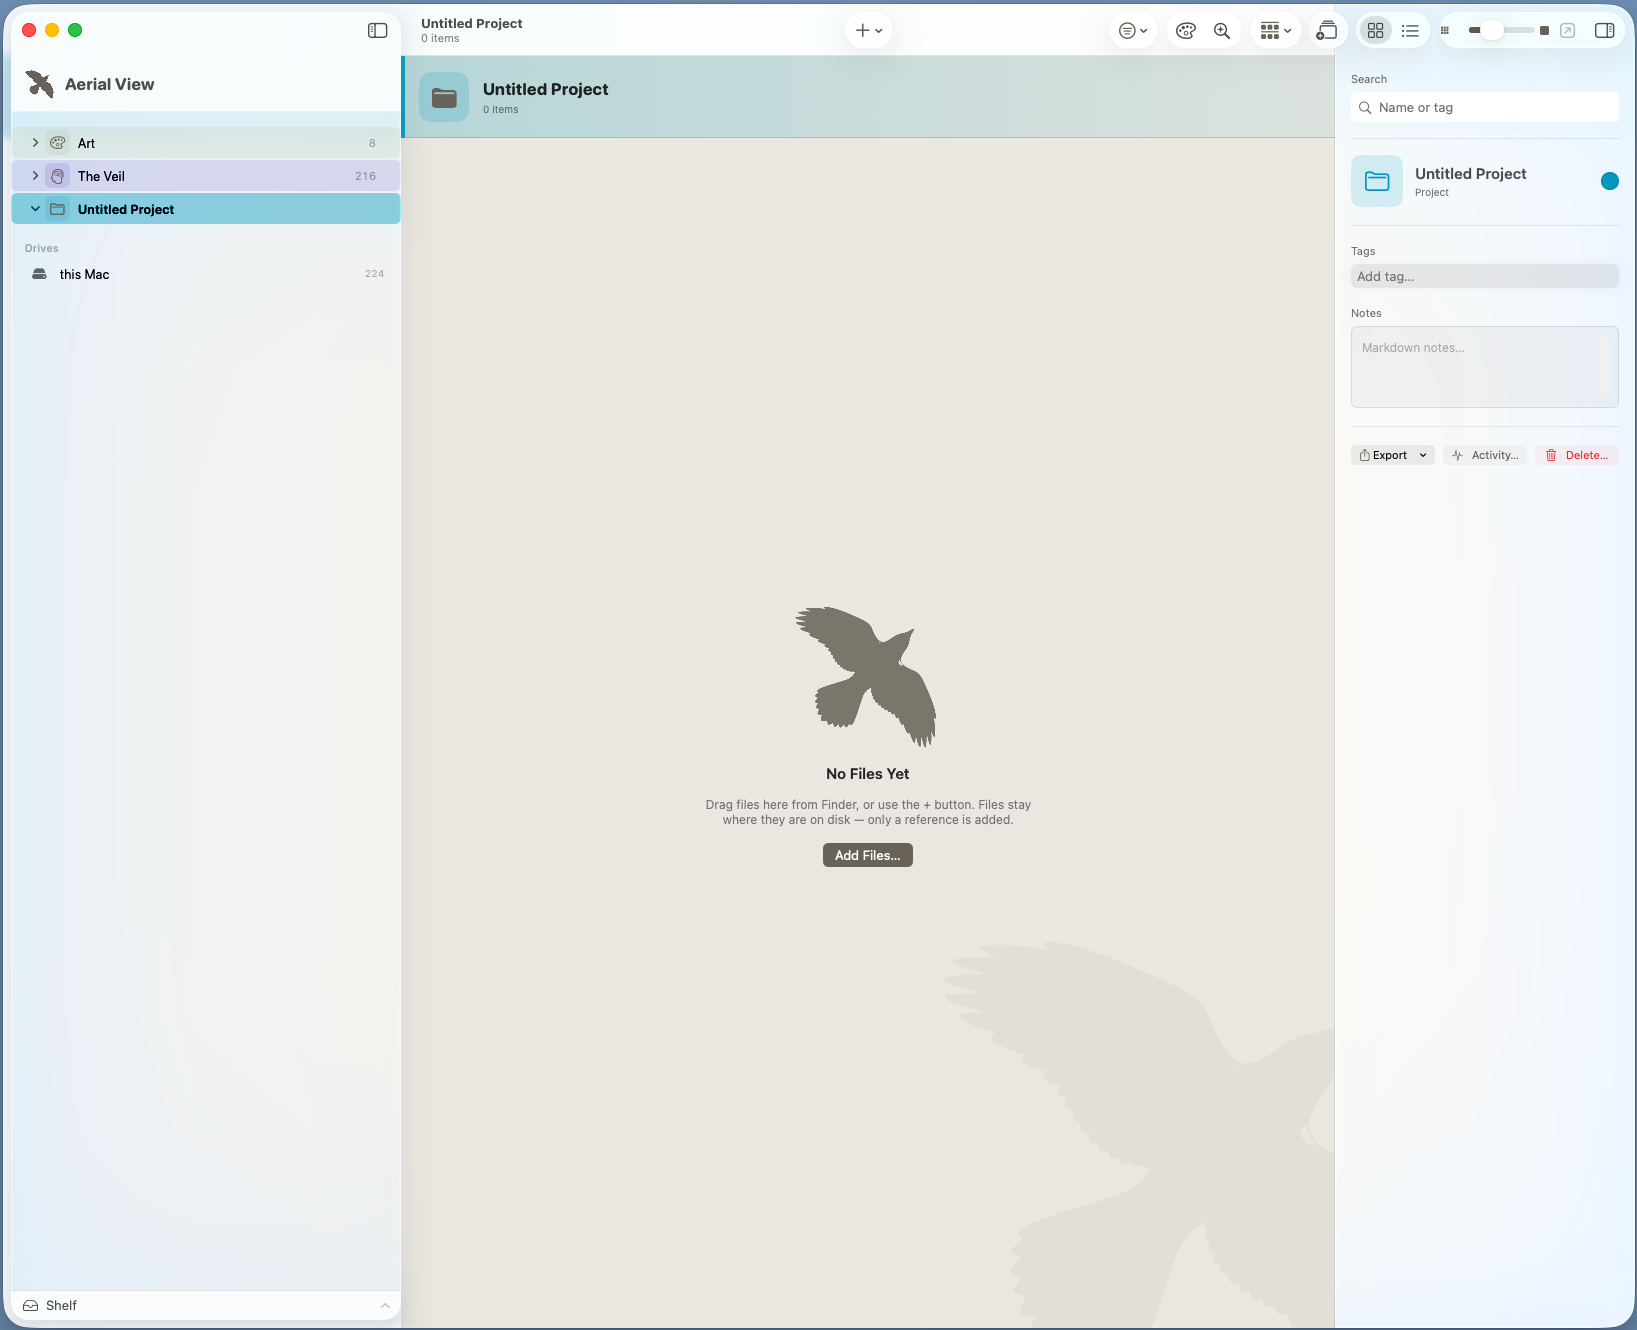The width and height of the screenshot is (1637, 1330).
Task: Click the color palette toolbar icon
Action: 1186,30
